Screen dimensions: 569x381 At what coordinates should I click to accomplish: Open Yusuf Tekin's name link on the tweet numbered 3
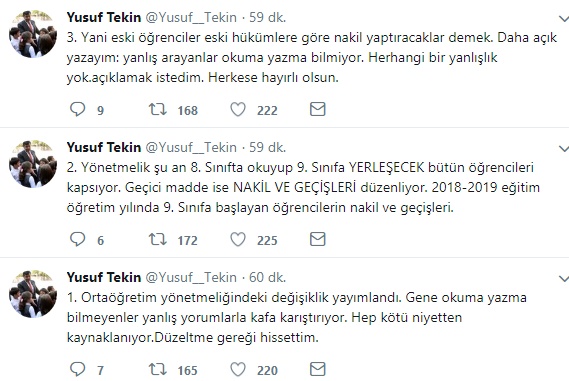pos(104,17)
